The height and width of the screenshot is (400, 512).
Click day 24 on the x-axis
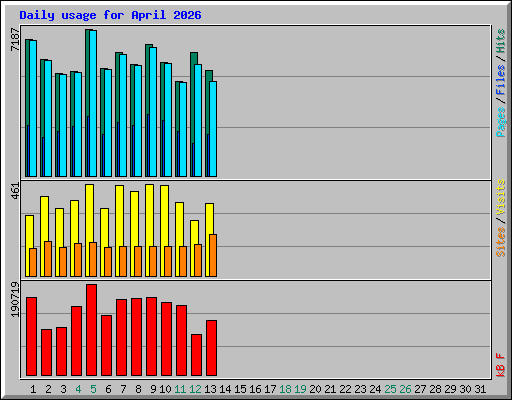375,389
